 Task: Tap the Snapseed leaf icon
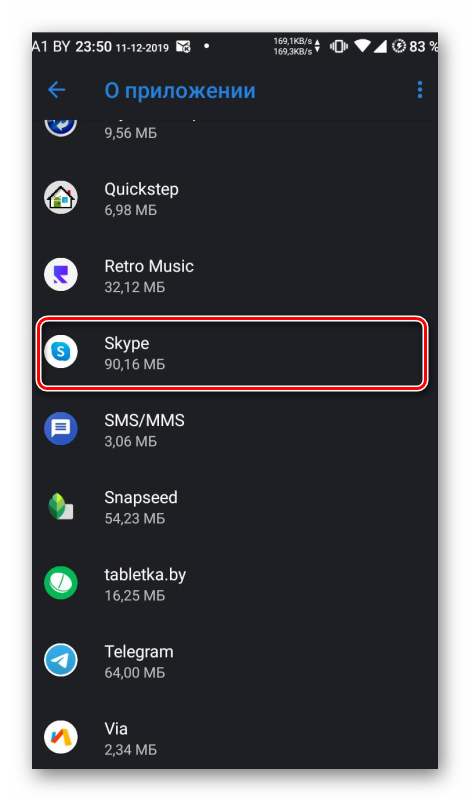[61, 506]
